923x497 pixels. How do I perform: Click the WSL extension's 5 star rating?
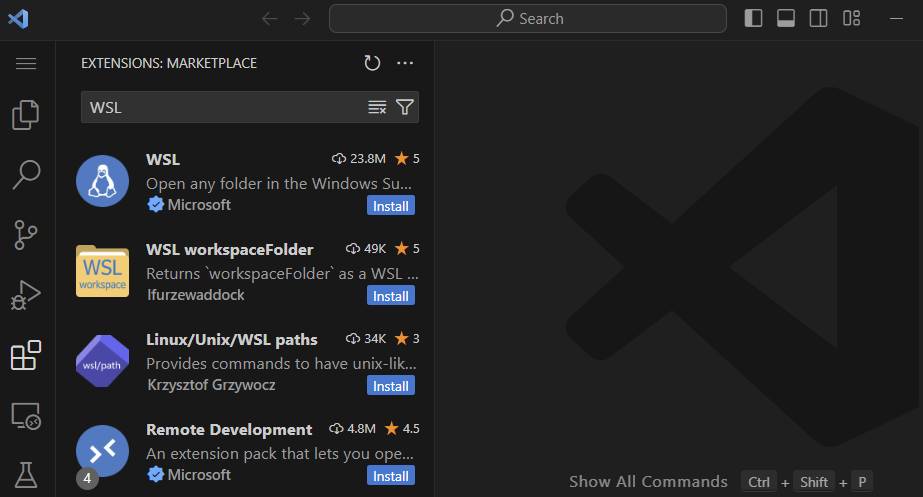click(407, 158)
